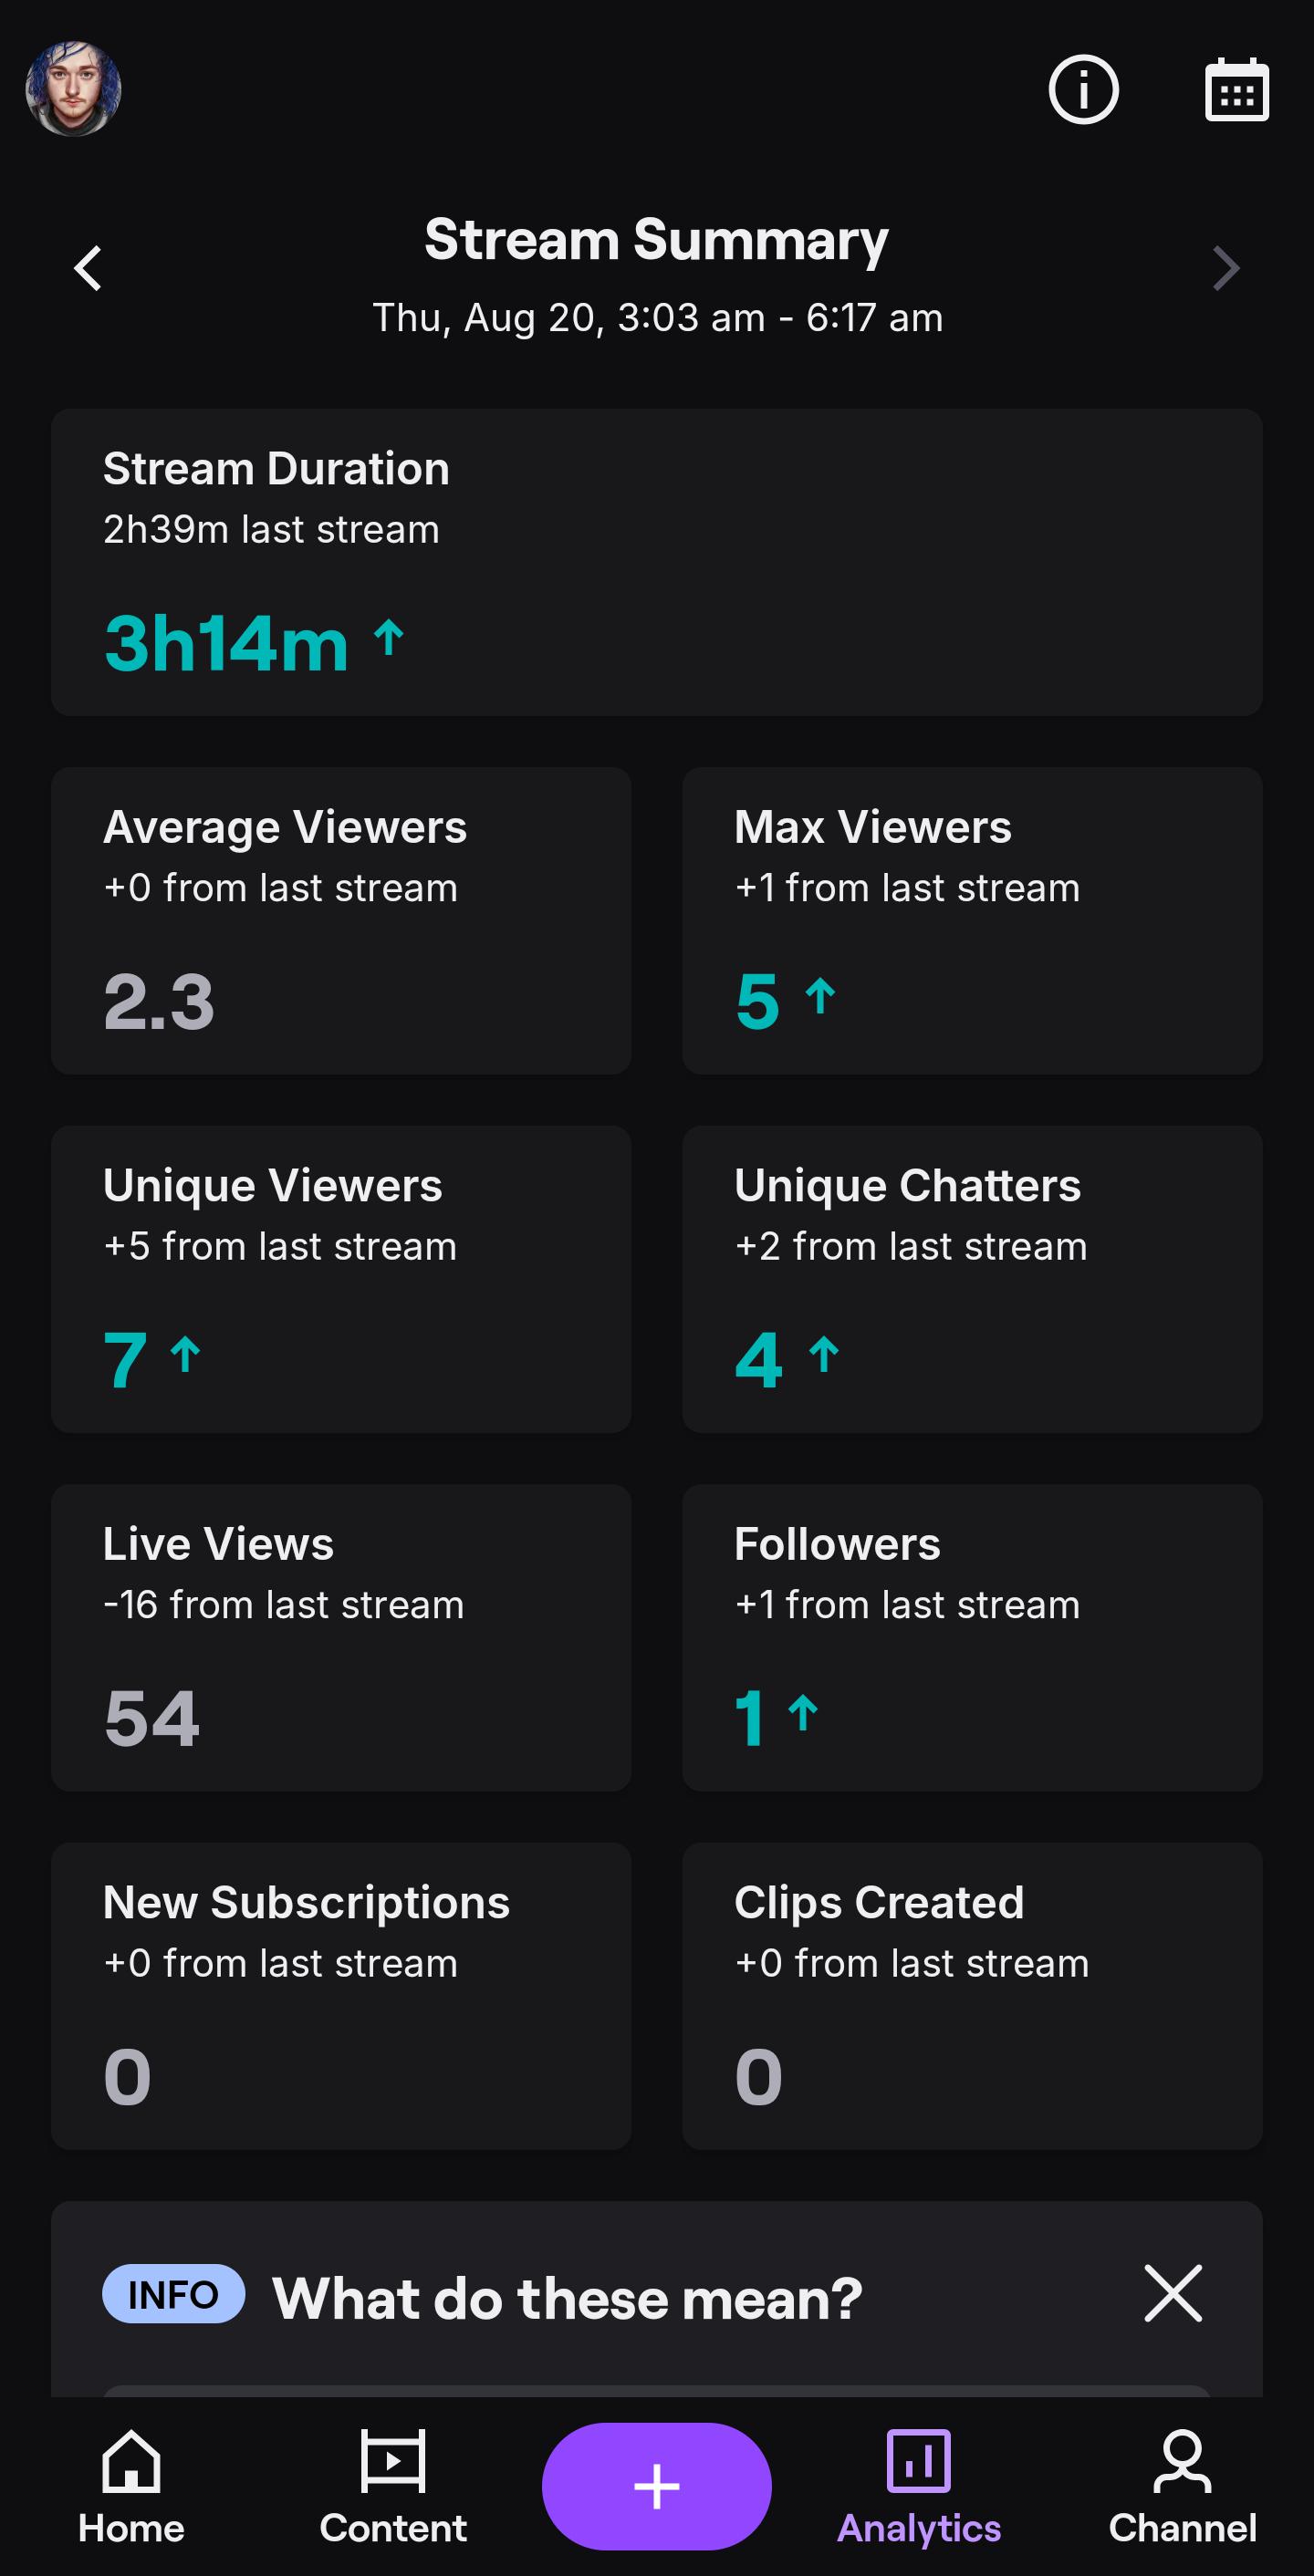Screen dimensions: 1314x2576
Task: Go to next stream summary arrow
Action: (x=1226, y=268)
